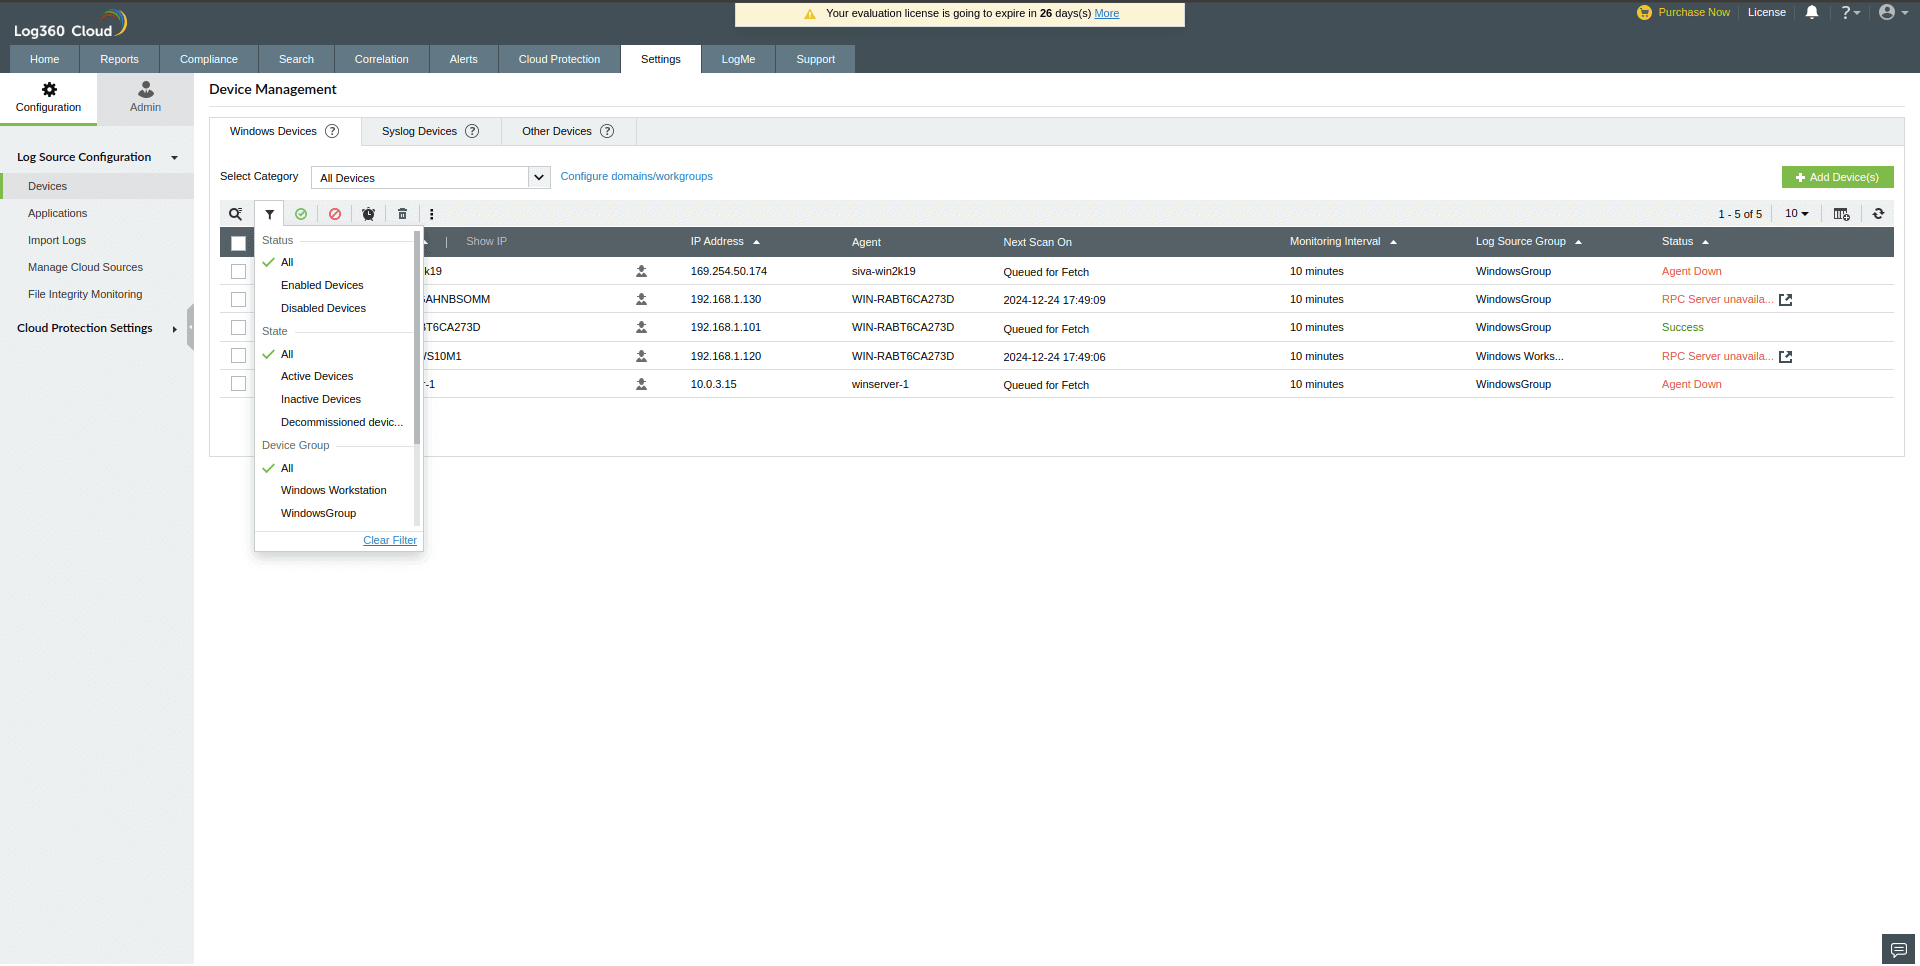Image resolution: width=1920 pixels, height=966 pixels.
Task: Filter by WindowsGroup device group
Action: (318, 514)
